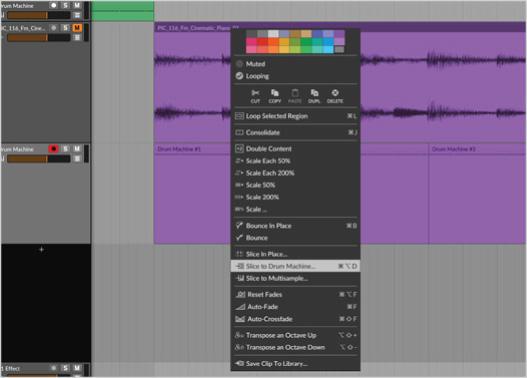Click the Delete icon in context menu
527x378 pixels.
coord(335,96)
